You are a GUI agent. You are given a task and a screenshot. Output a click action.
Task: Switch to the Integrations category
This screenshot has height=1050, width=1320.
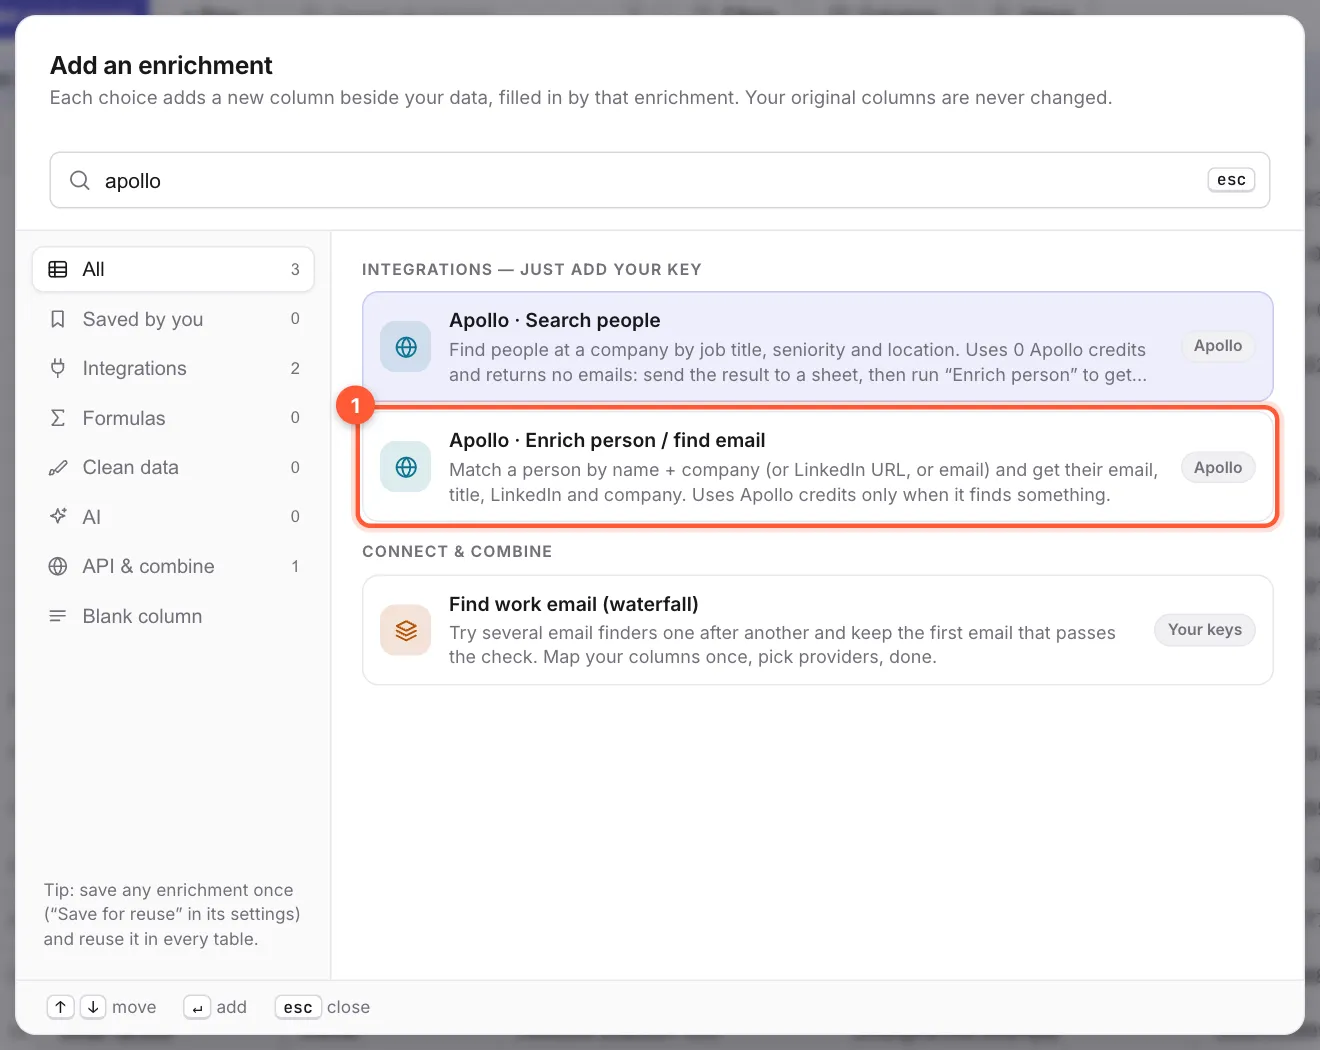point(173,368)
